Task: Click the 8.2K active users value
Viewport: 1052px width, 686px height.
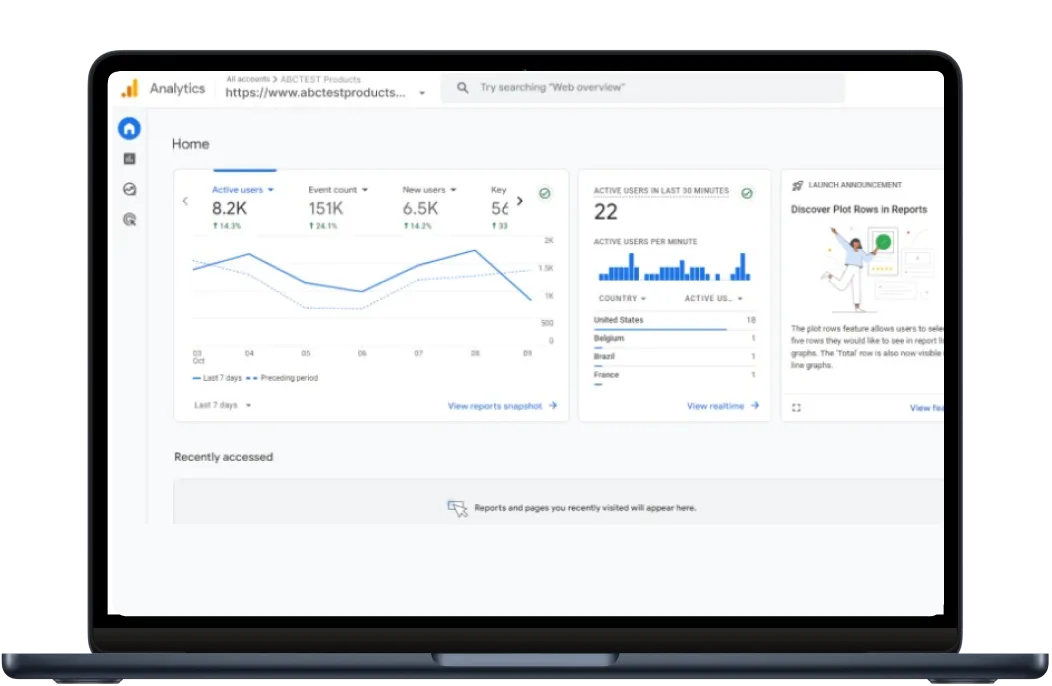Action: pyautogui.click(x=229, y=209)
